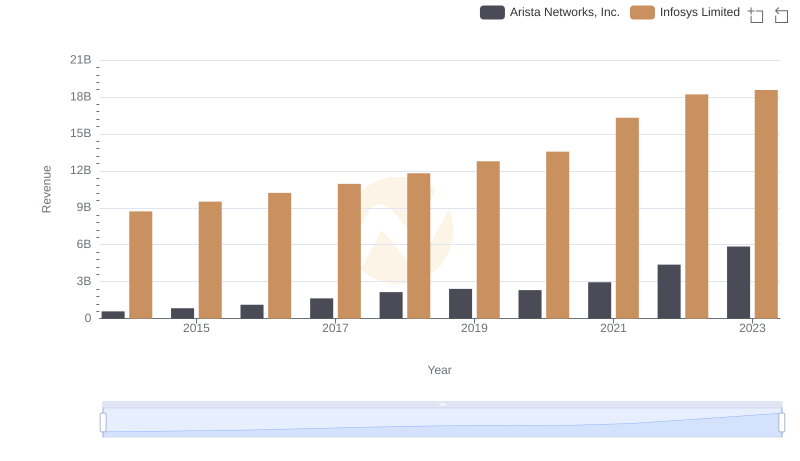Image resolution: width=800 pixels, height=461 pixels.
Task: Click the top grip of the zoom slider
Action: (442, 404)
